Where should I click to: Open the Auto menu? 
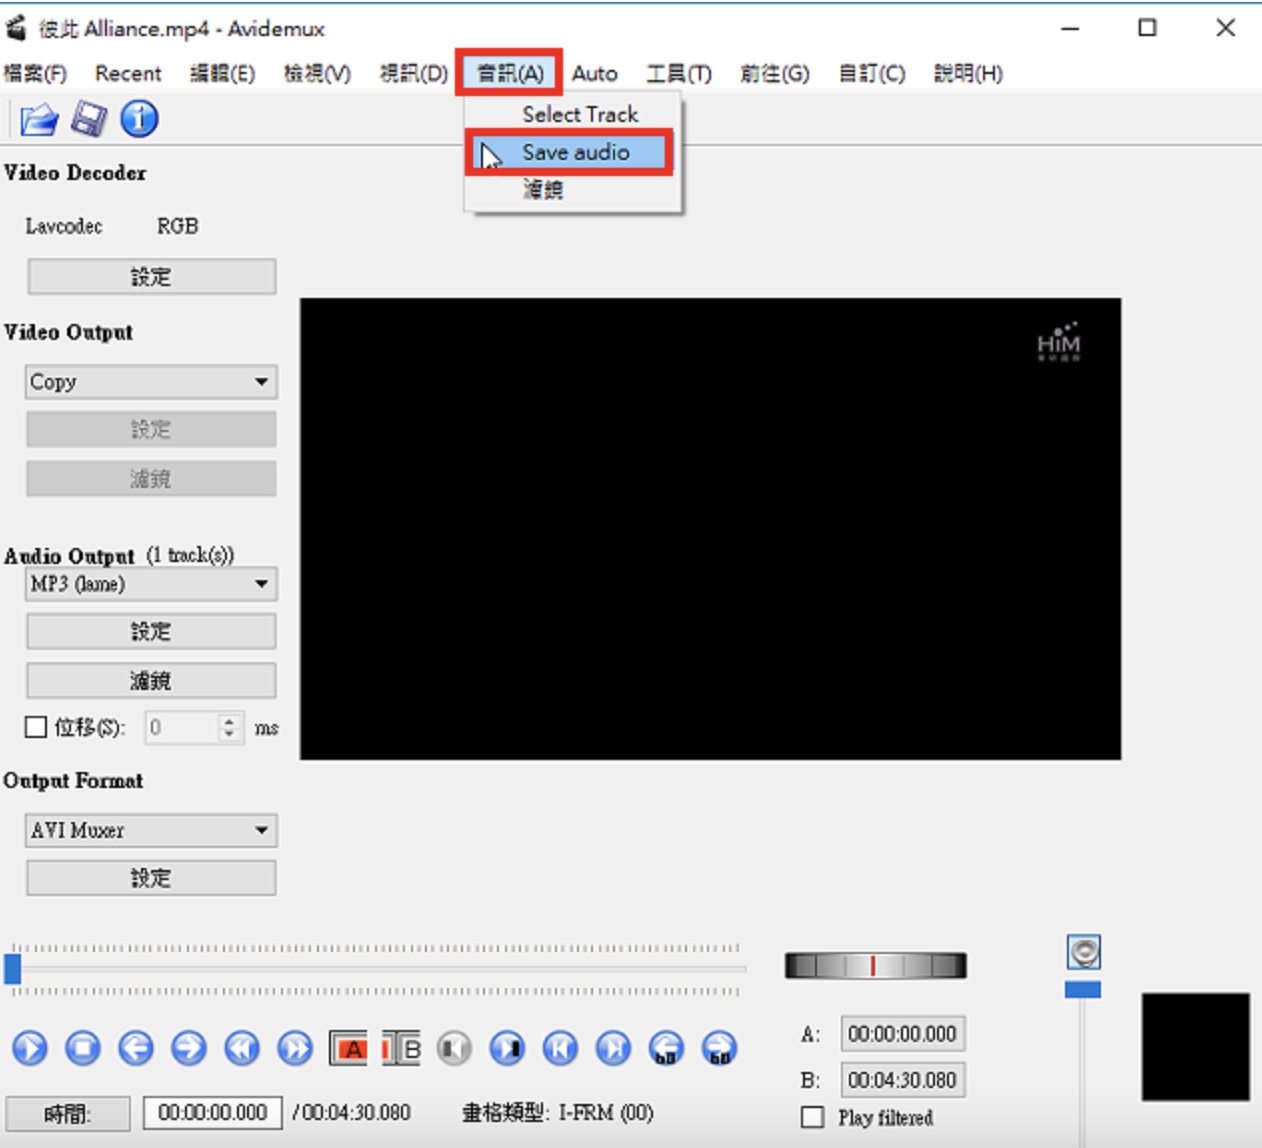pos(594,73)
